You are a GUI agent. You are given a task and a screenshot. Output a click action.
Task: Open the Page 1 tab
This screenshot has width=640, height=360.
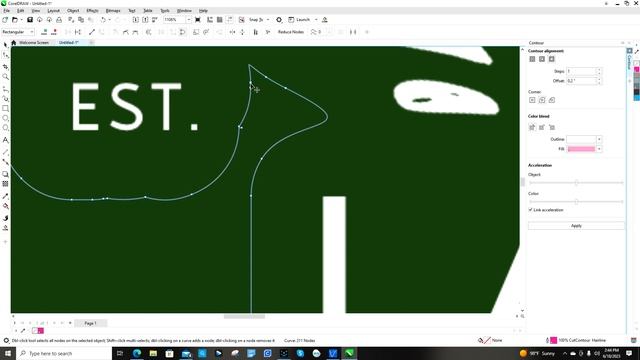tap(90, 323)
